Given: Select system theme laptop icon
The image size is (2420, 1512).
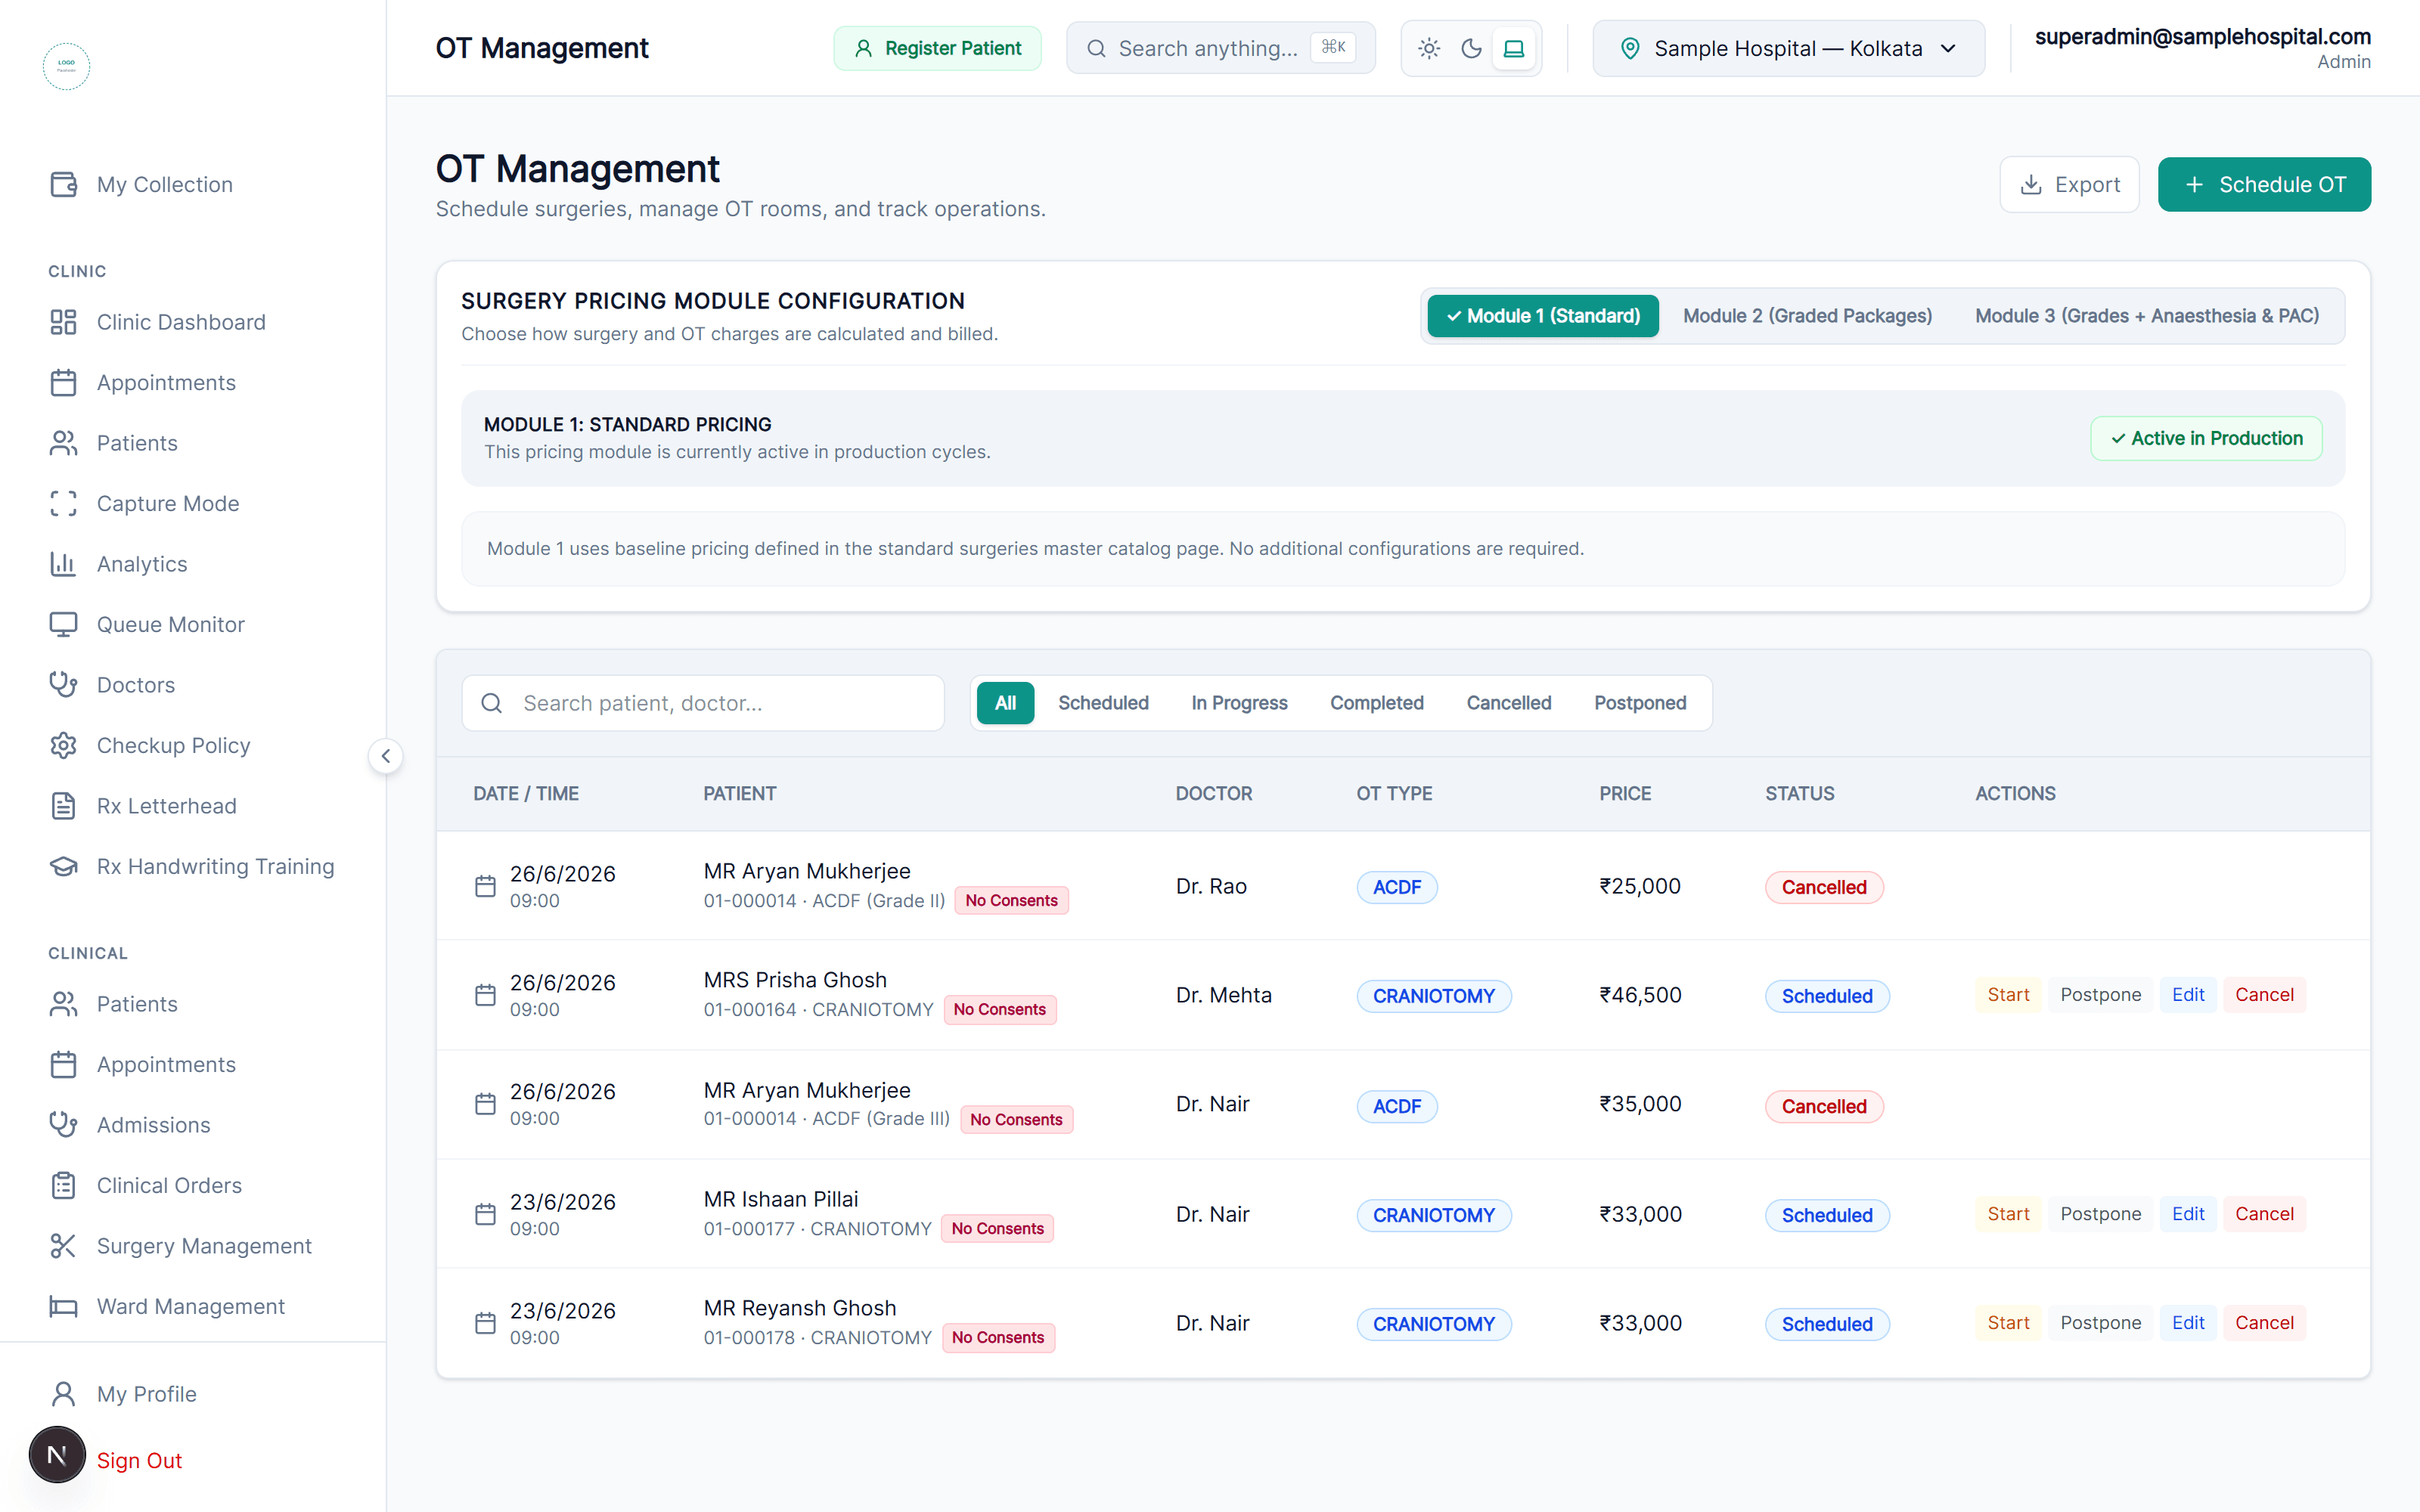Looking at the screenshot, I should click(1514, 48).
